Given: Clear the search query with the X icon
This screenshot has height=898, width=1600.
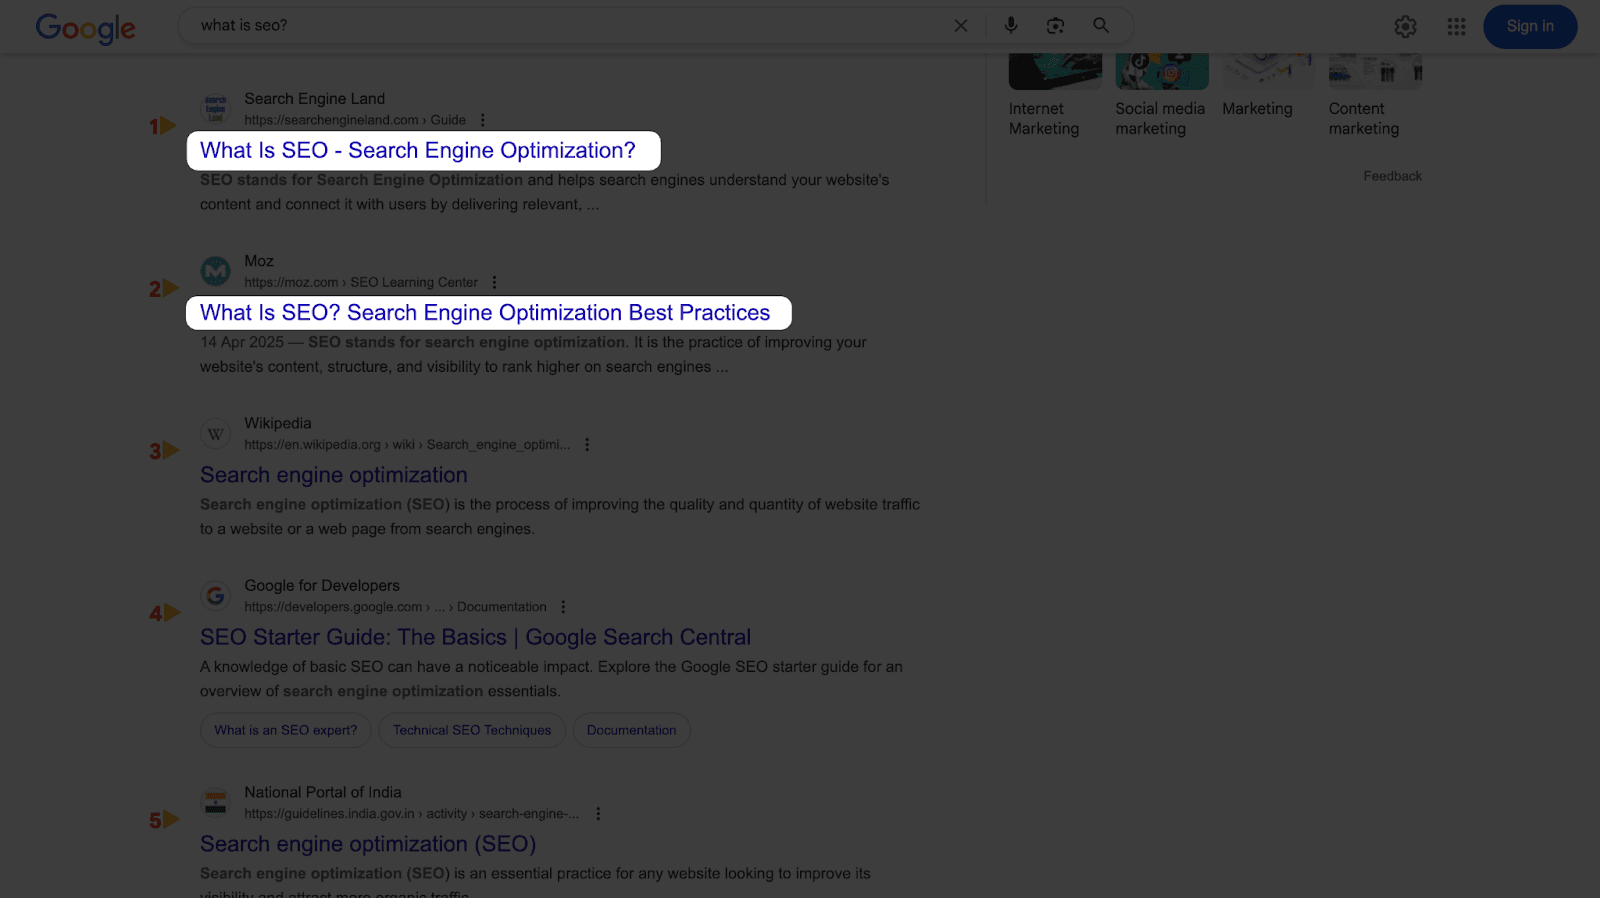Looking at the screenshot, I should tap(960, 26).
